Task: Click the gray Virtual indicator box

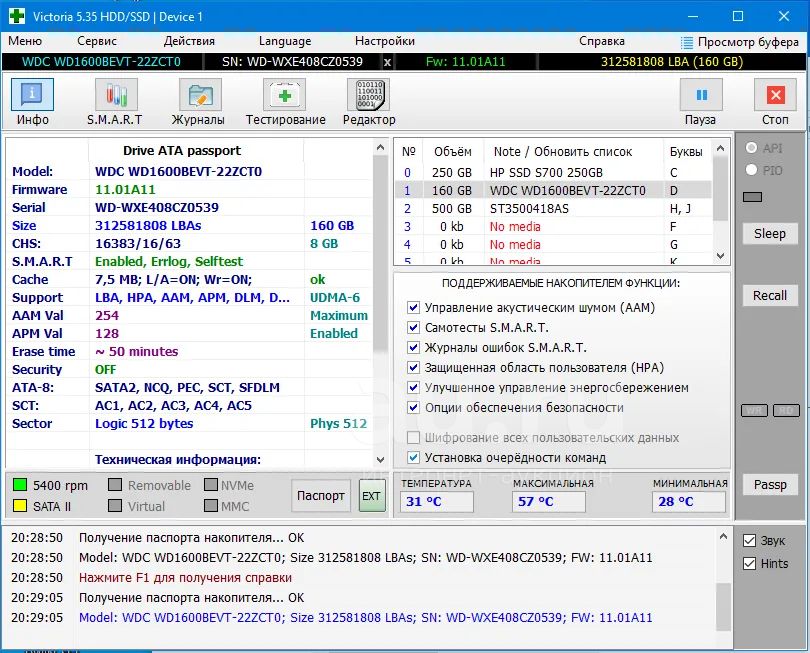Action: (x=115, y=505)
